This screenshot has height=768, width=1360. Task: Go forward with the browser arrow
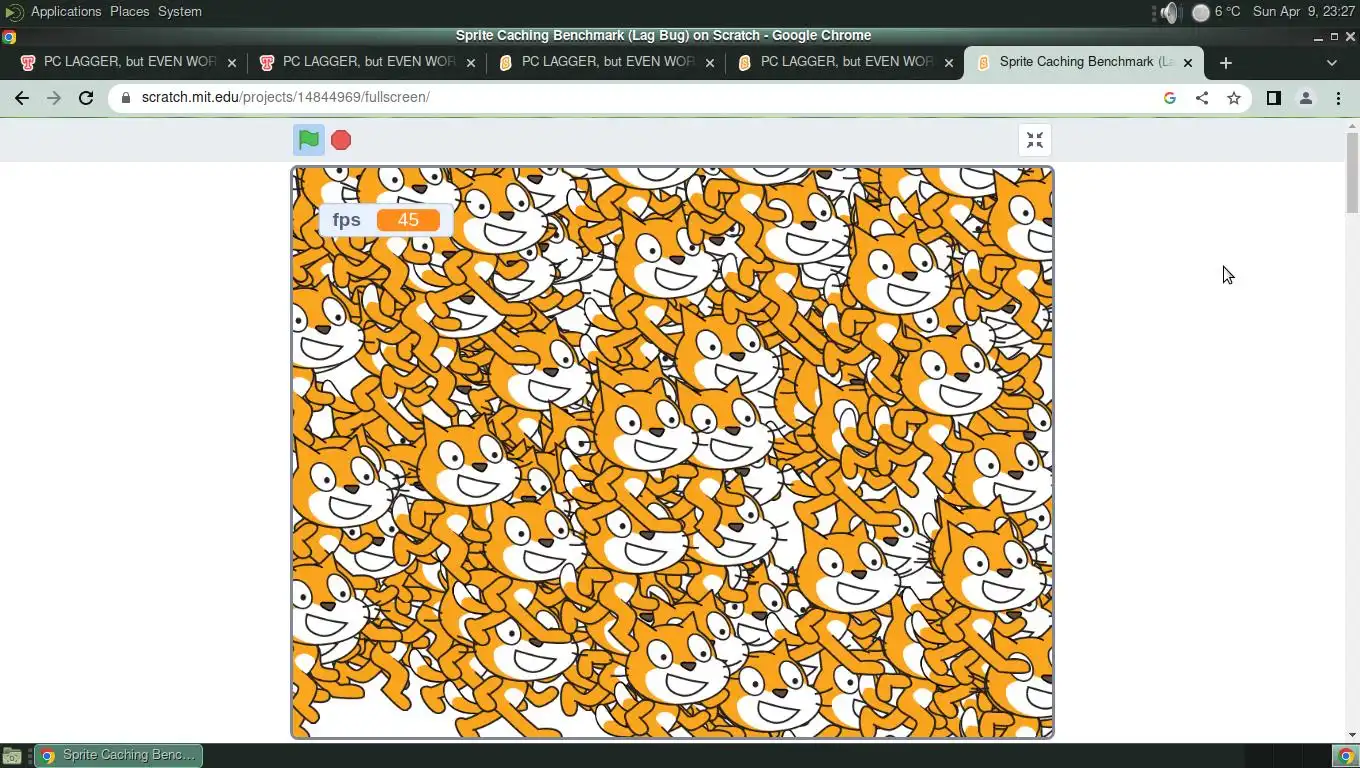coord(54,98)
